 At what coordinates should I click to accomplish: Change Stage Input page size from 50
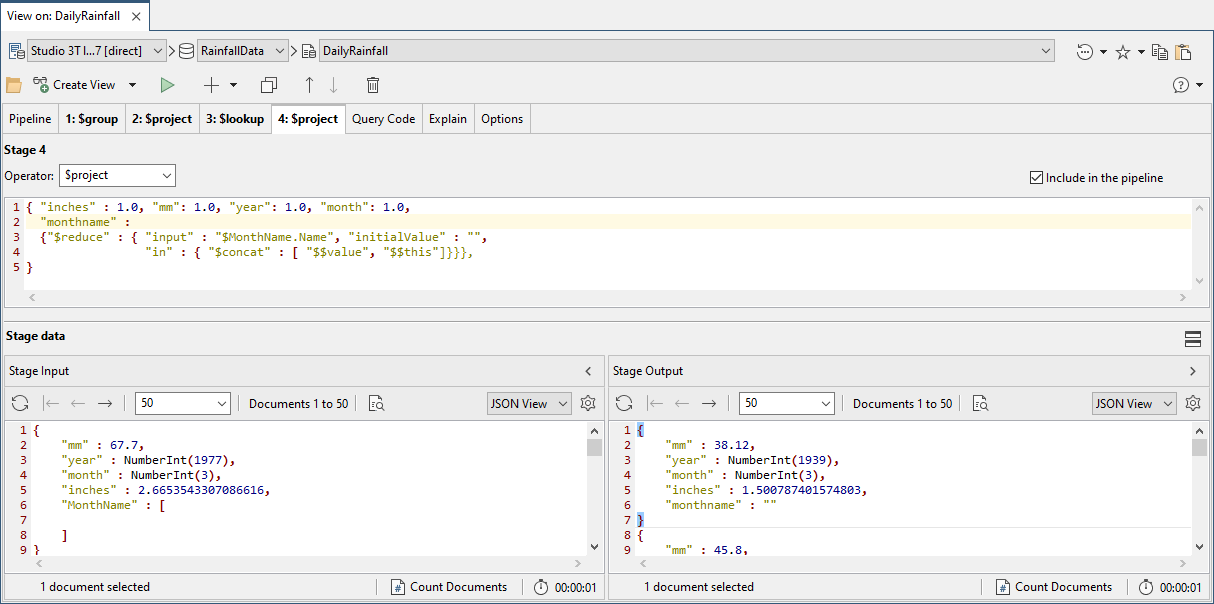(x=182, y=403)
